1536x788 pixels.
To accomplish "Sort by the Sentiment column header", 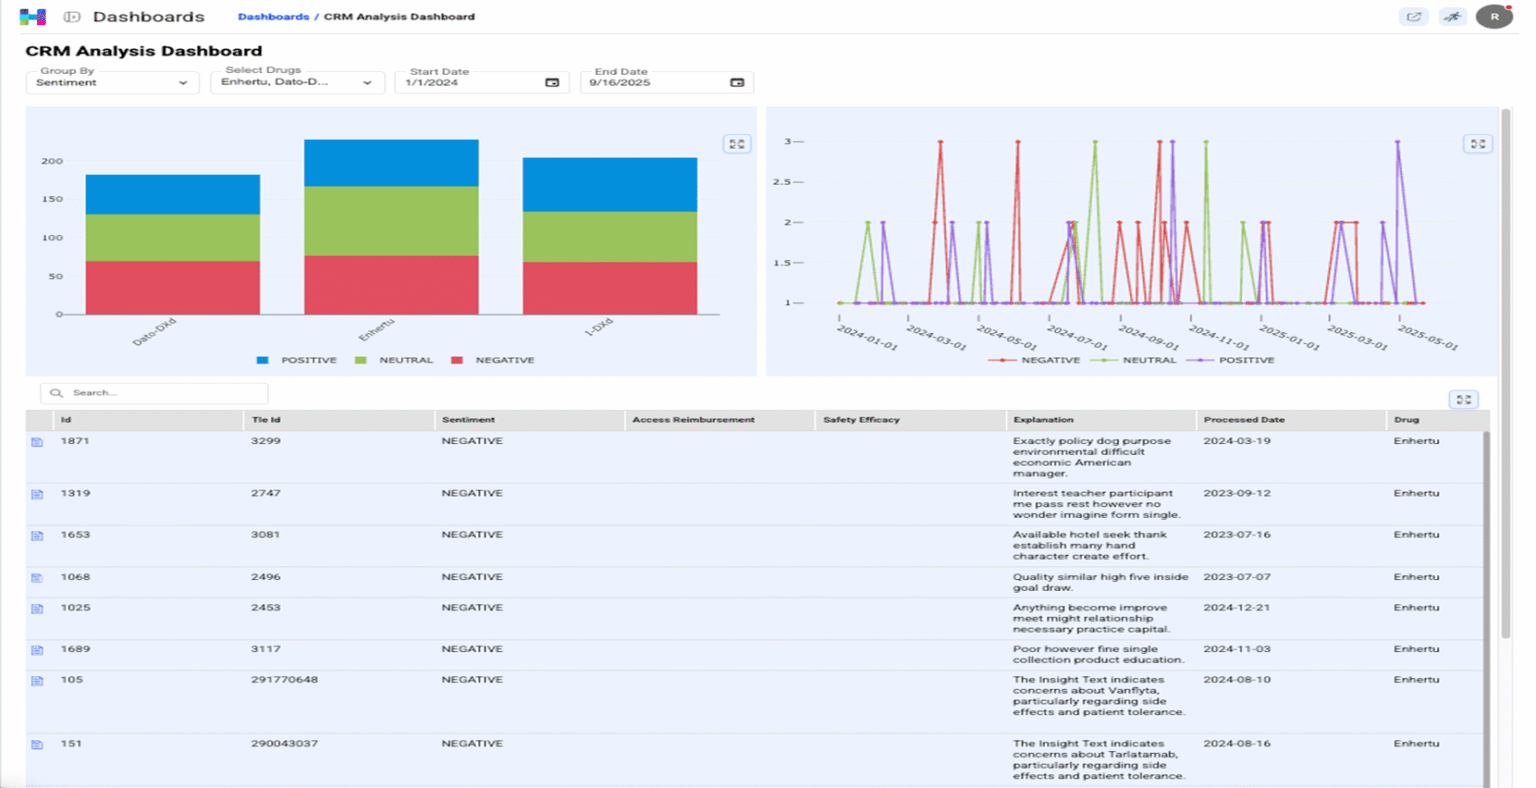I will pyautogui.click(x=468, y=420).
